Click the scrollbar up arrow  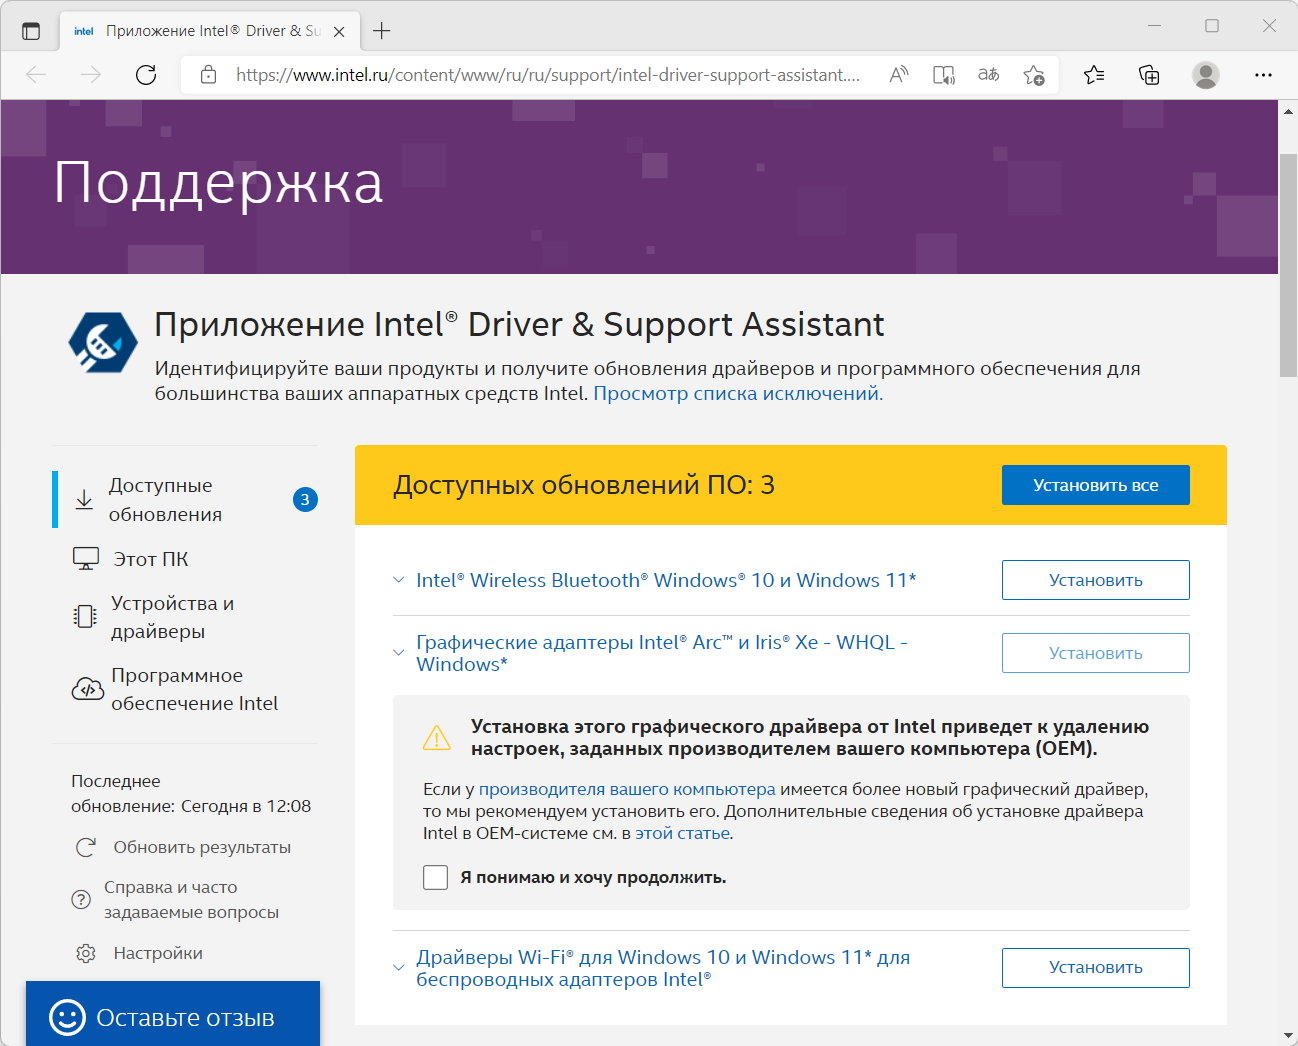[x=1288, y=111]
